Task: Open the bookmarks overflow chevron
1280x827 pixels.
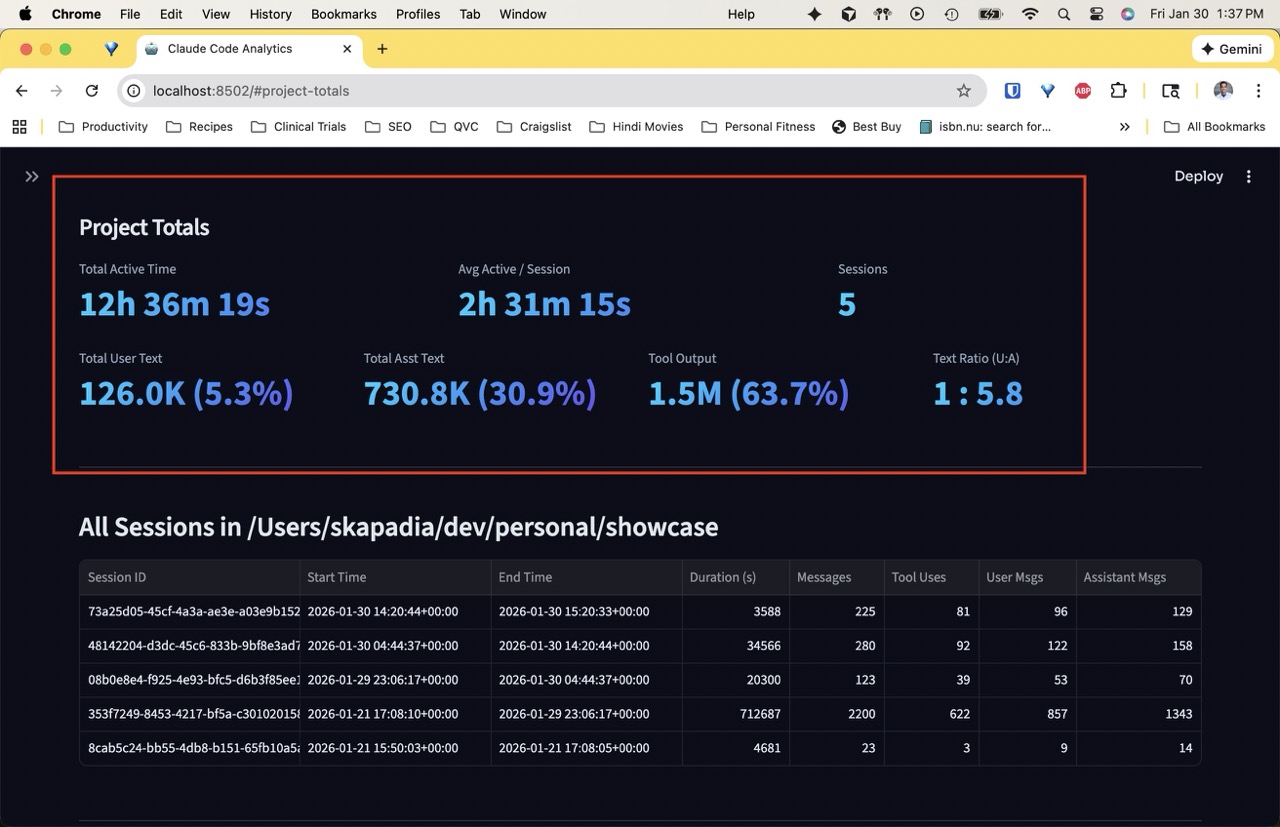Action: tap(1124, 127)
